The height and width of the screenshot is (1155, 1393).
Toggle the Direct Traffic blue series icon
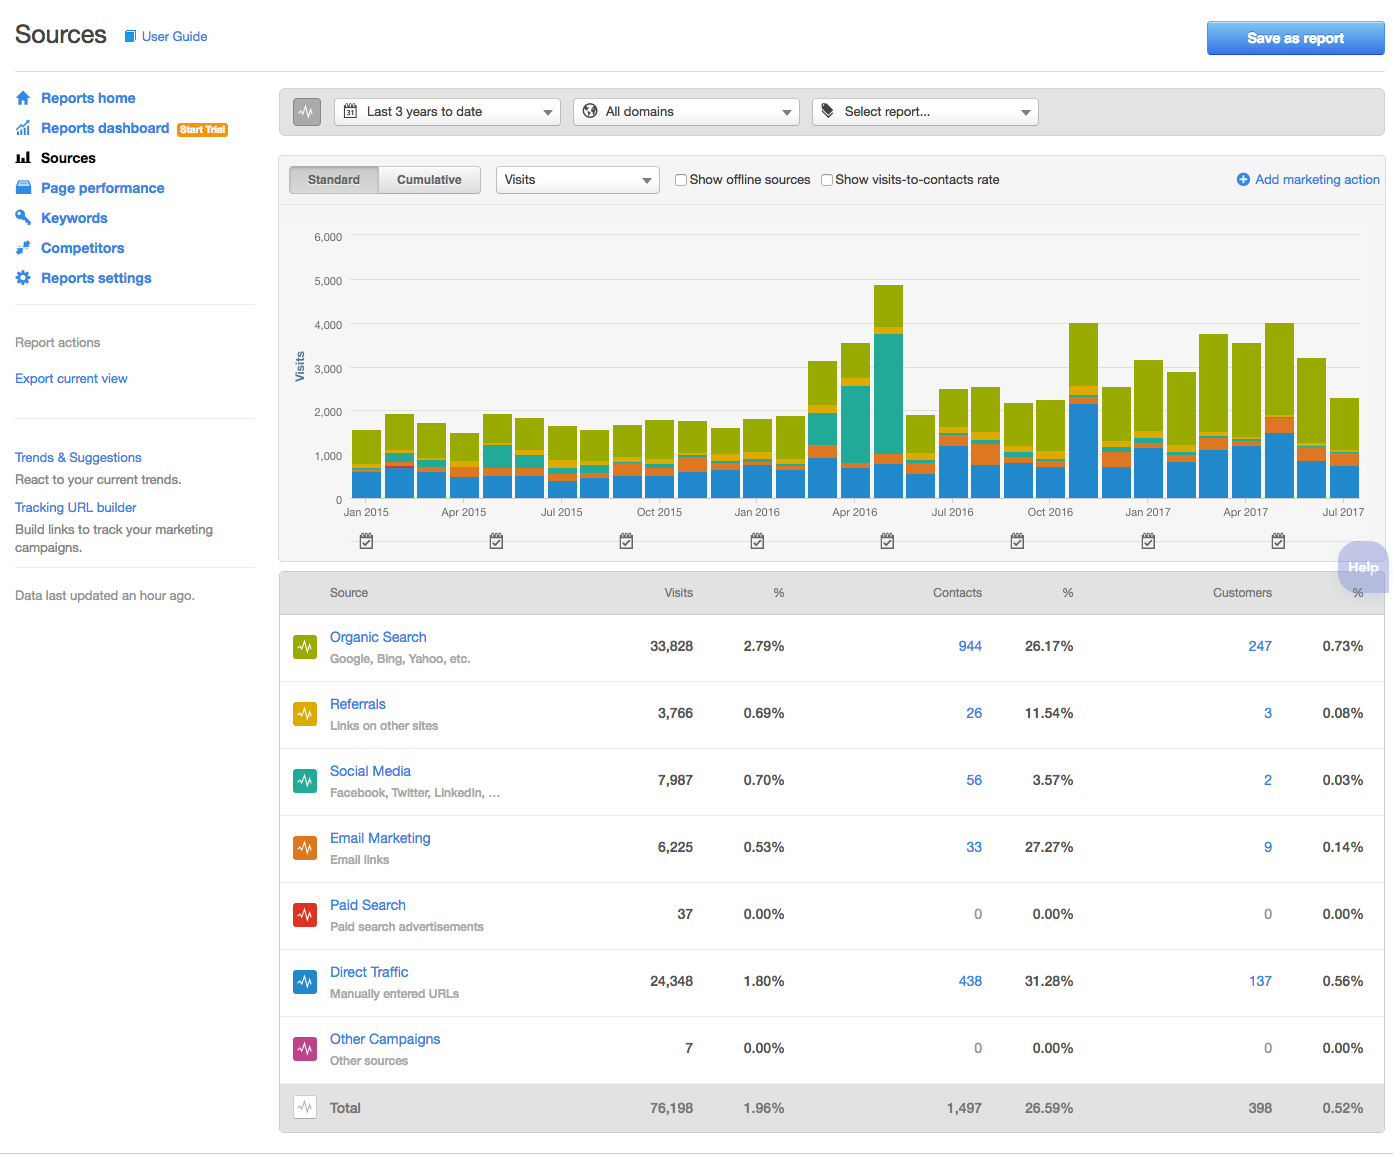[x=305, y=982]
